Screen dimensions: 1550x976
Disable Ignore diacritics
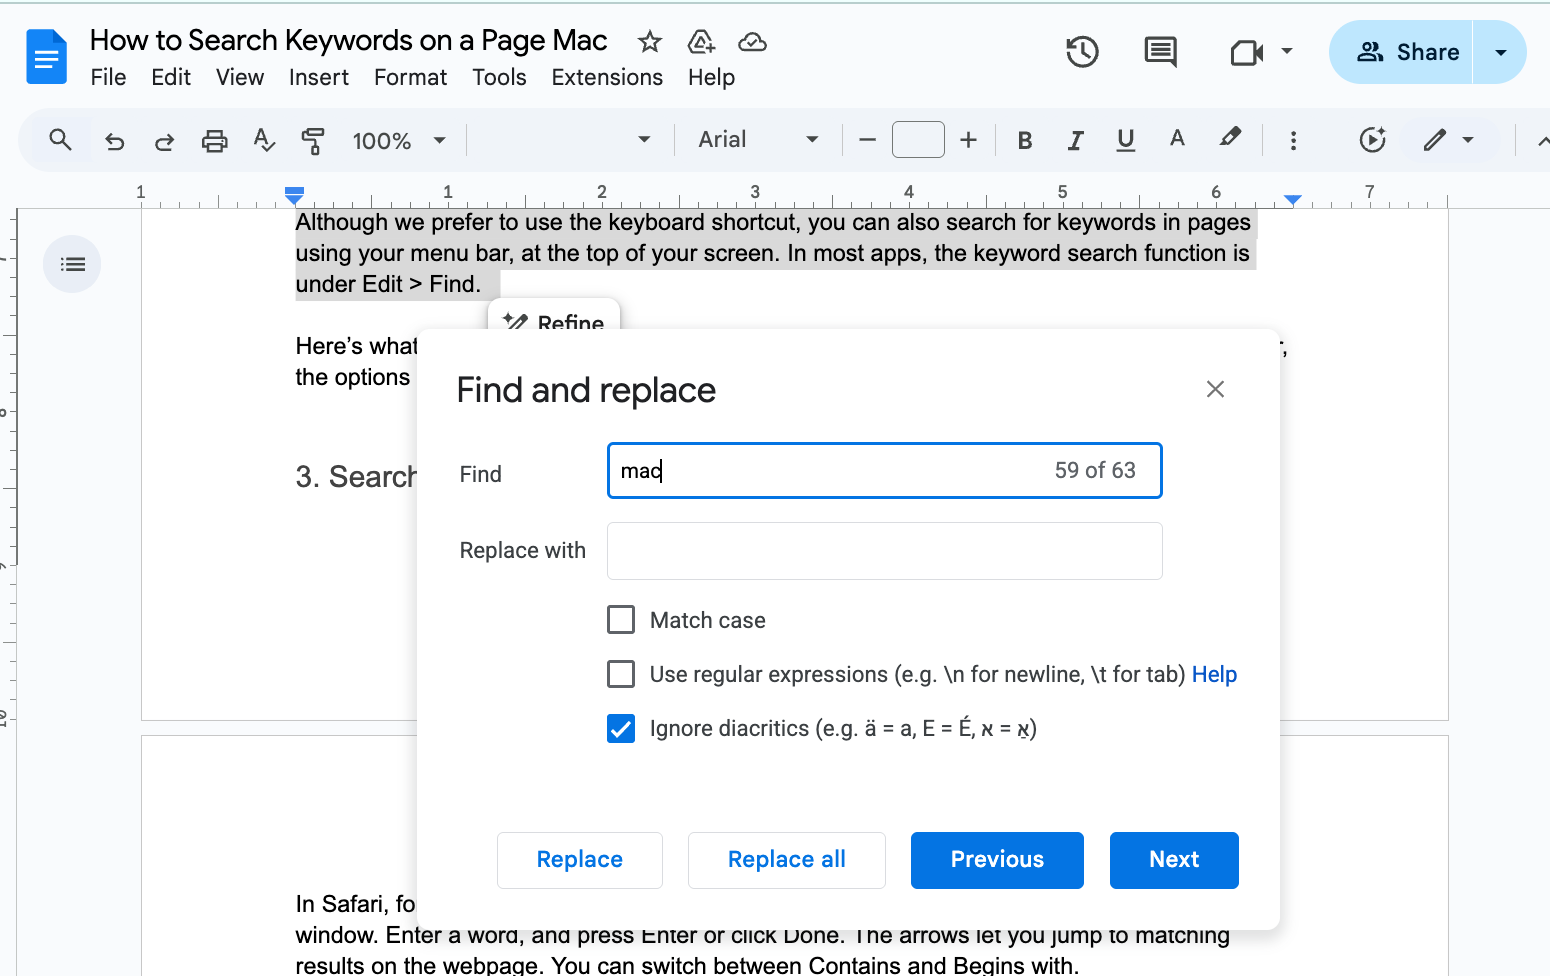tap(621, 728)
